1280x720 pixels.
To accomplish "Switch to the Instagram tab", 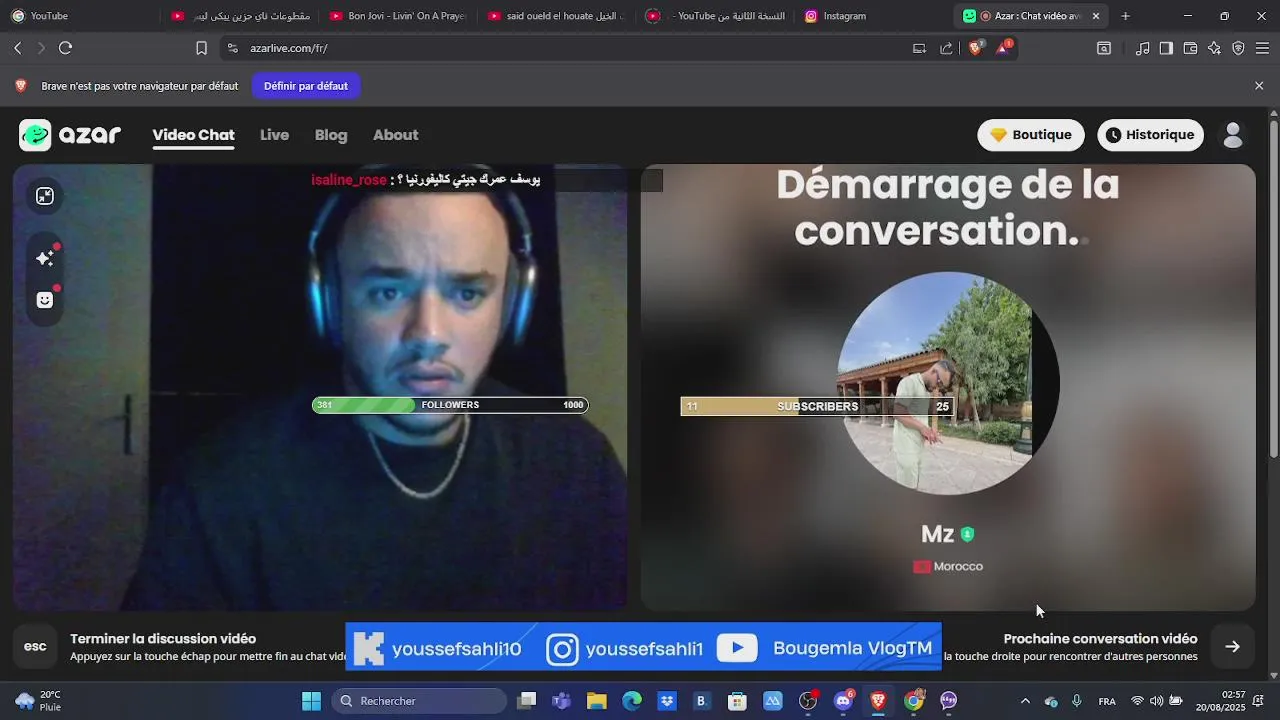I will [x=873, y=16].
